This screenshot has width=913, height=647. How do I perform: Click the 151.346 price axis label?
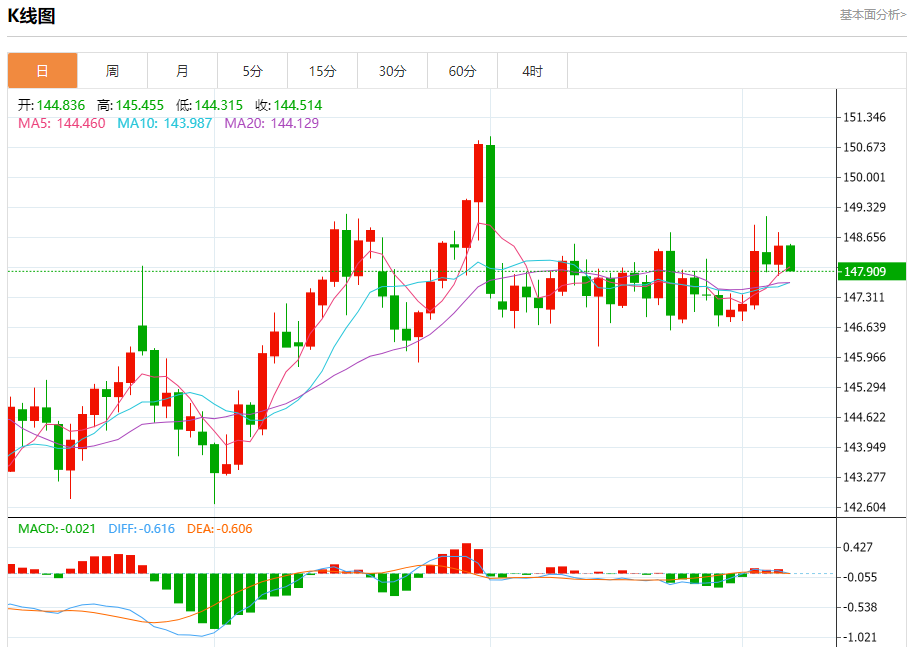coord(864,117)
